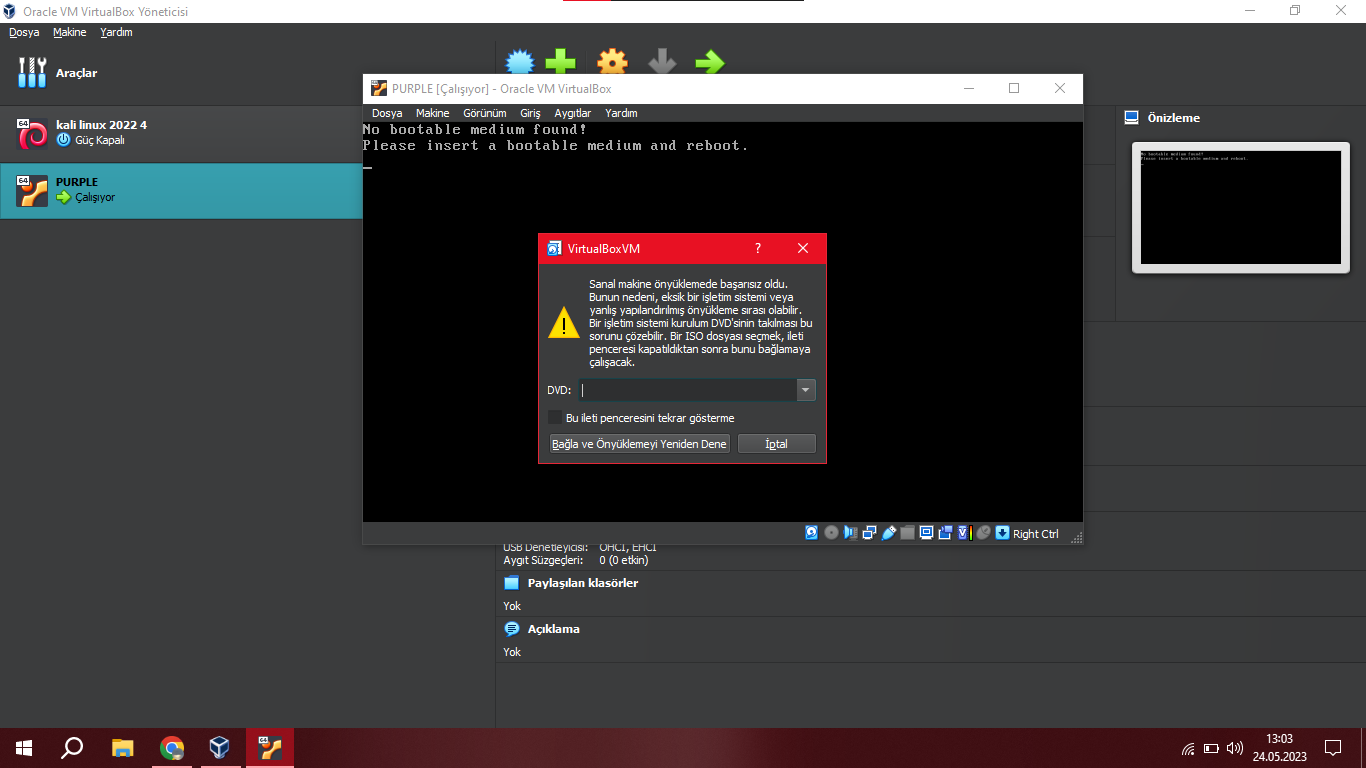Open Giriş menu in PURPLE VM window
1366x768 pixels.
[x=530, y=113]
